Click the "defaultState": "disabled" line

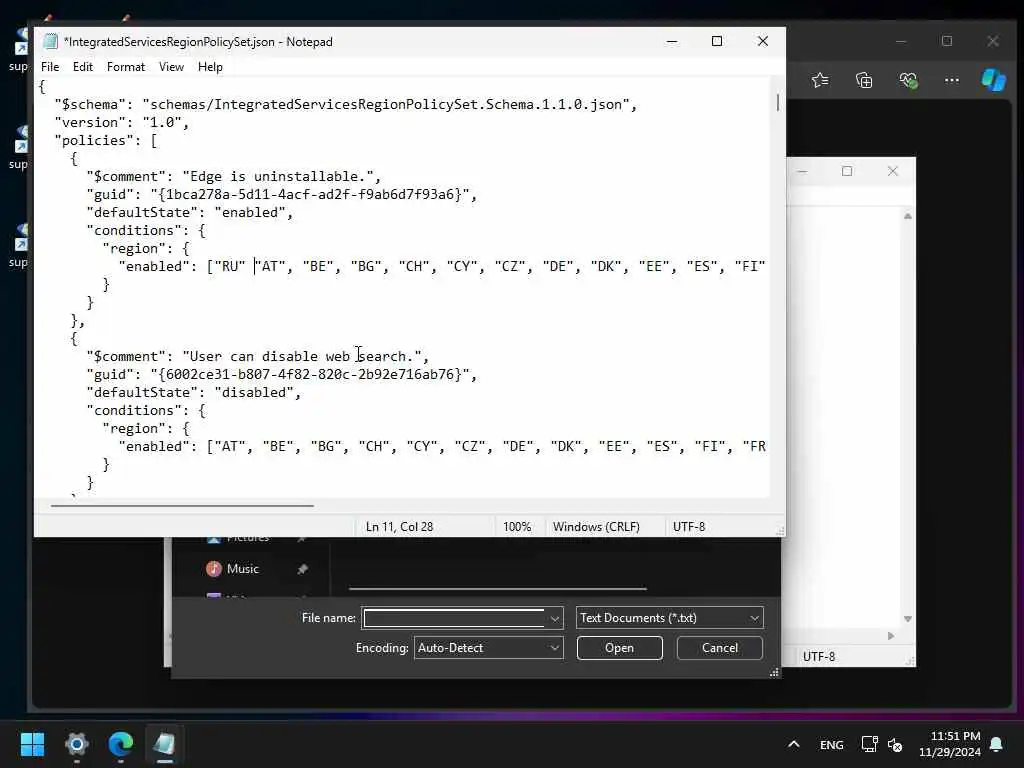pos(193,392)
